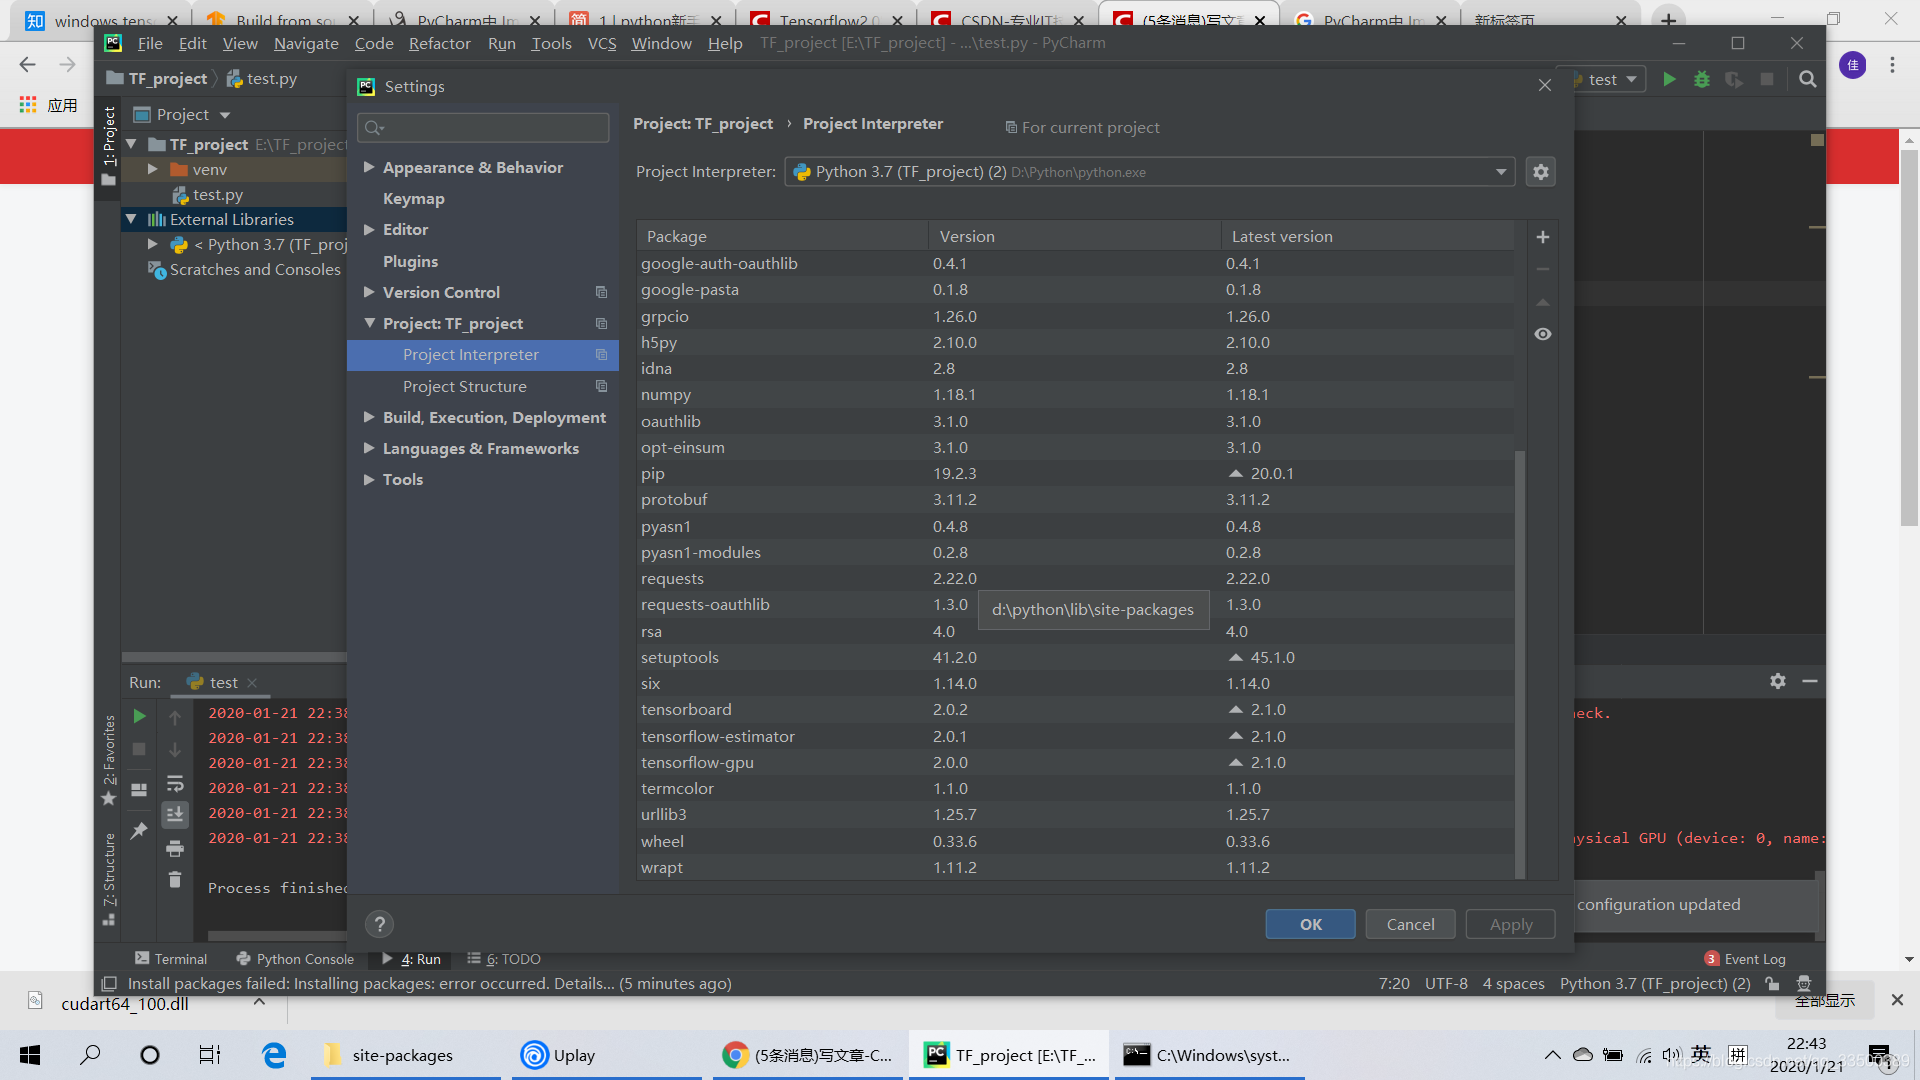Click the Debug bug icon
Screen dimensions: 1920x1080
pyautogui.click(x=1701, y=79)
